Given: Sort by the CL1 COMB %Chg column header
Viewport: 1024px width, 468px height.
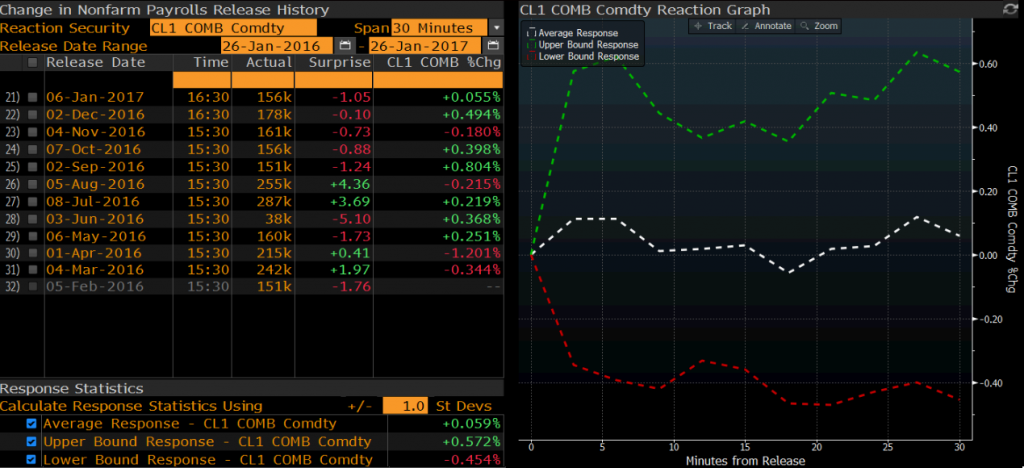Looking at the screenshot, I should (443, 63).
